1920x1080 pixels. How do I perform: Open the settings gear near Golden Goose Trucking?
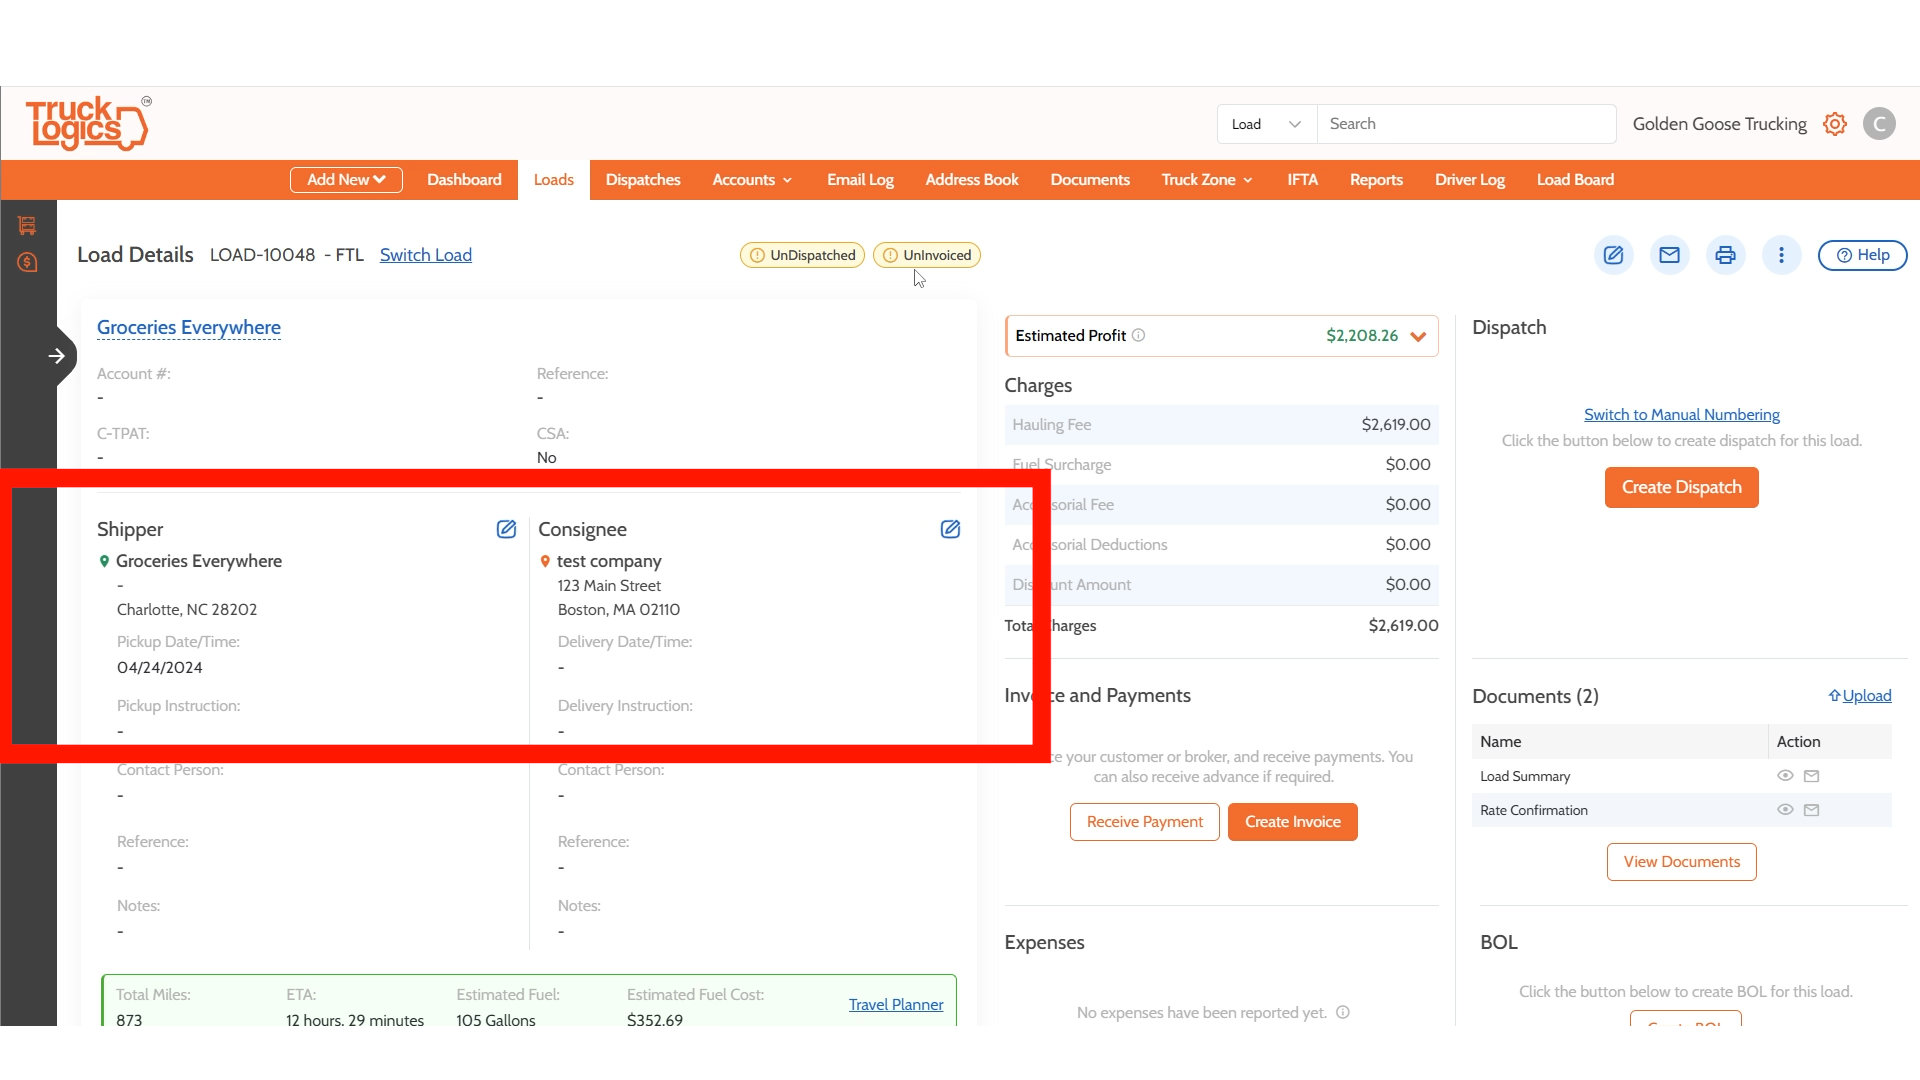click(1836, 123)
